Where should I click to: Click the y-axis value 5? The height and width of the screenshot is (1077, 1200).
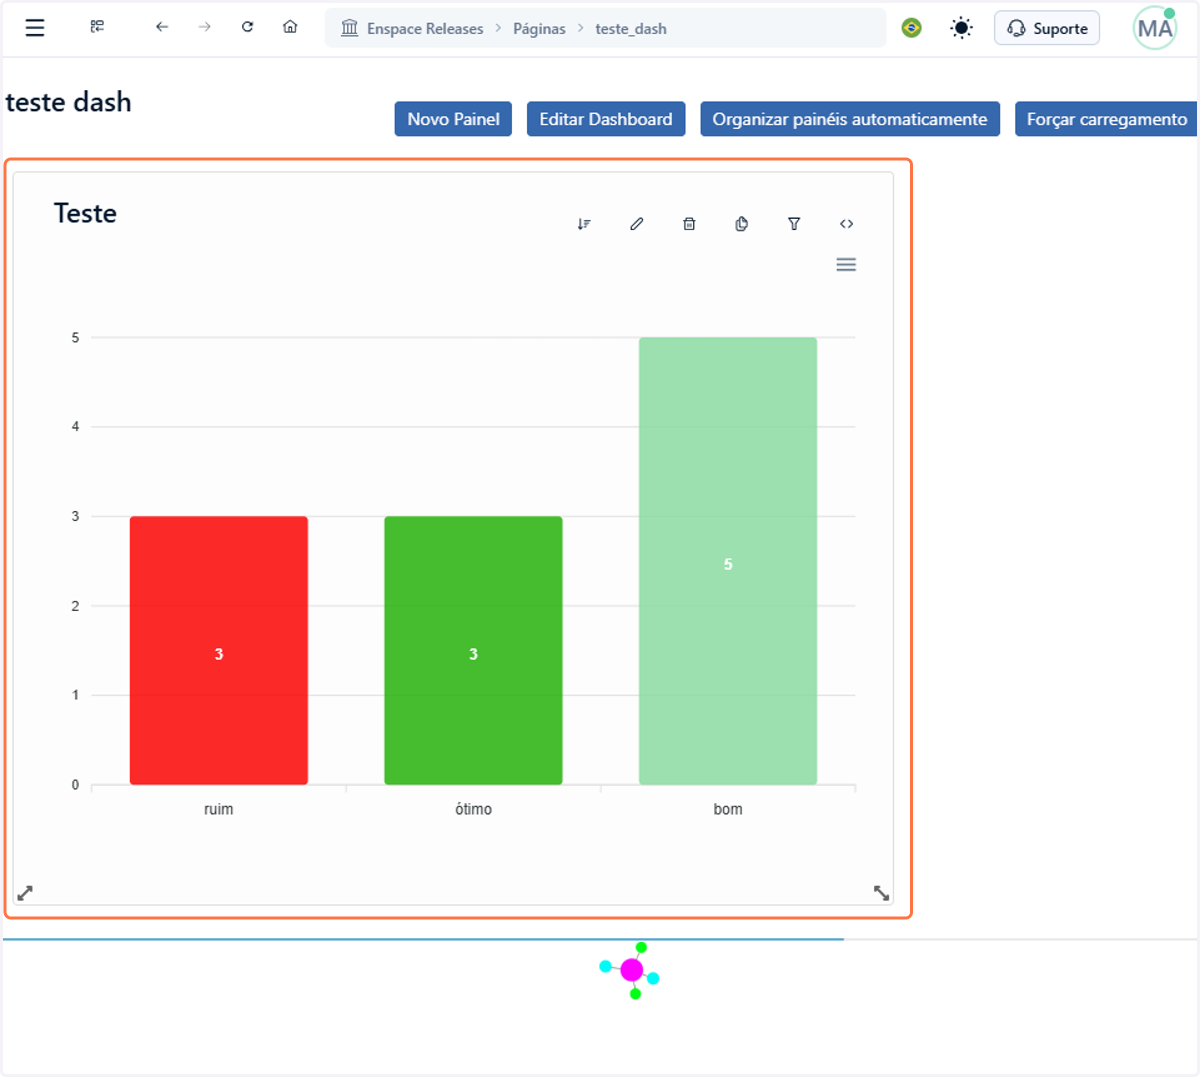[x=75, y=338]
